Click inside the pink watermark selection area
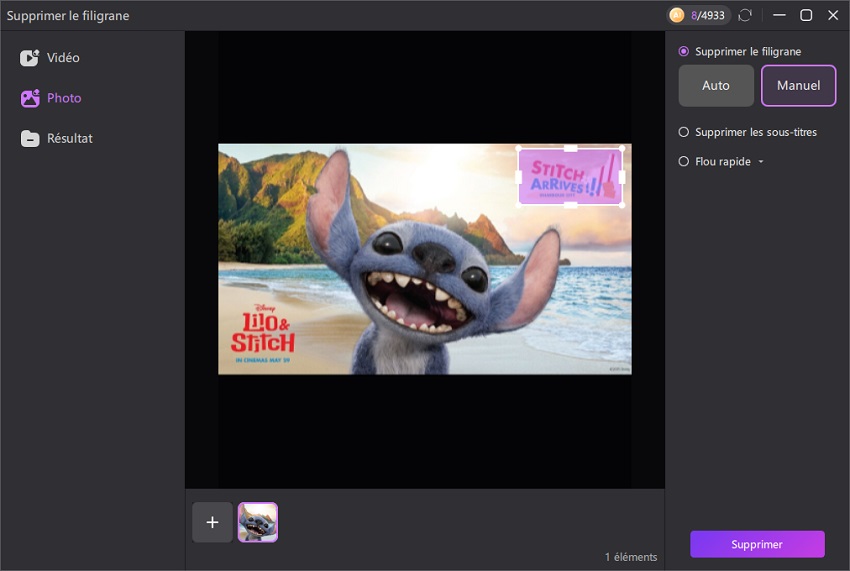This screenshot has height=571, width=850. pos(570,177)
